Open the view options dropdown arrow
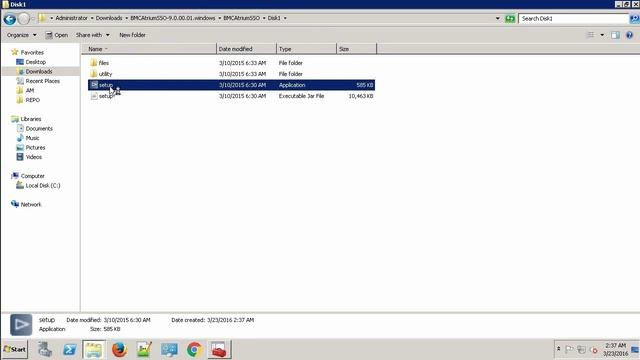The image size is (640, 360). 602,35
